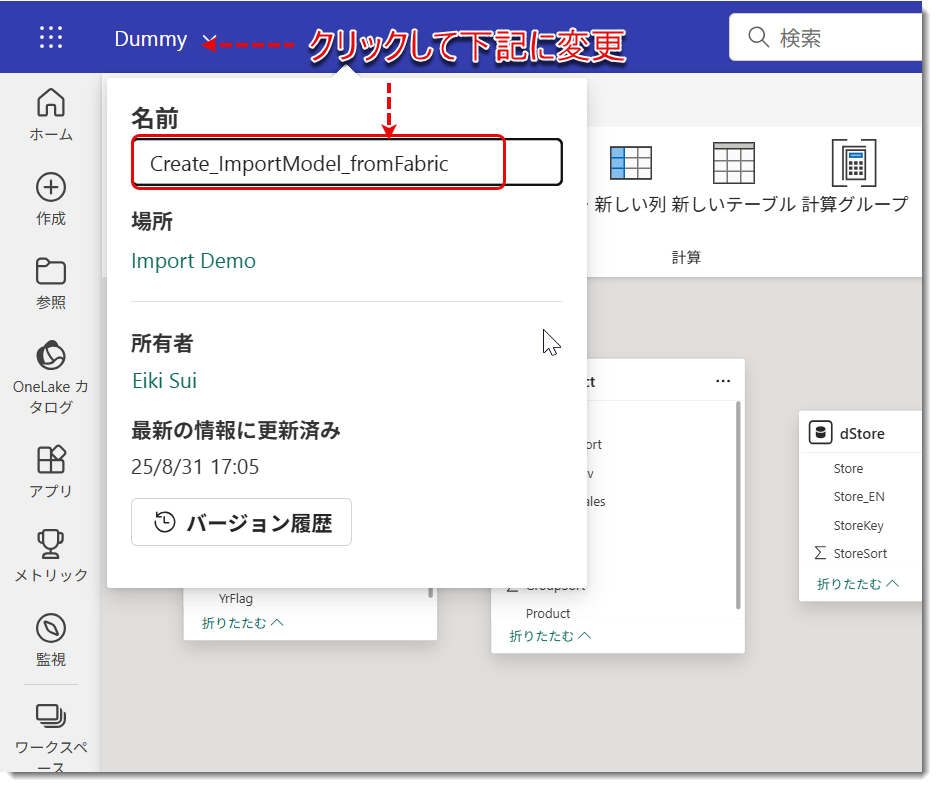Screen dimensions: 937x787
Task: Select the Store_EN field in dStore
Action: (x=859, y=497)
